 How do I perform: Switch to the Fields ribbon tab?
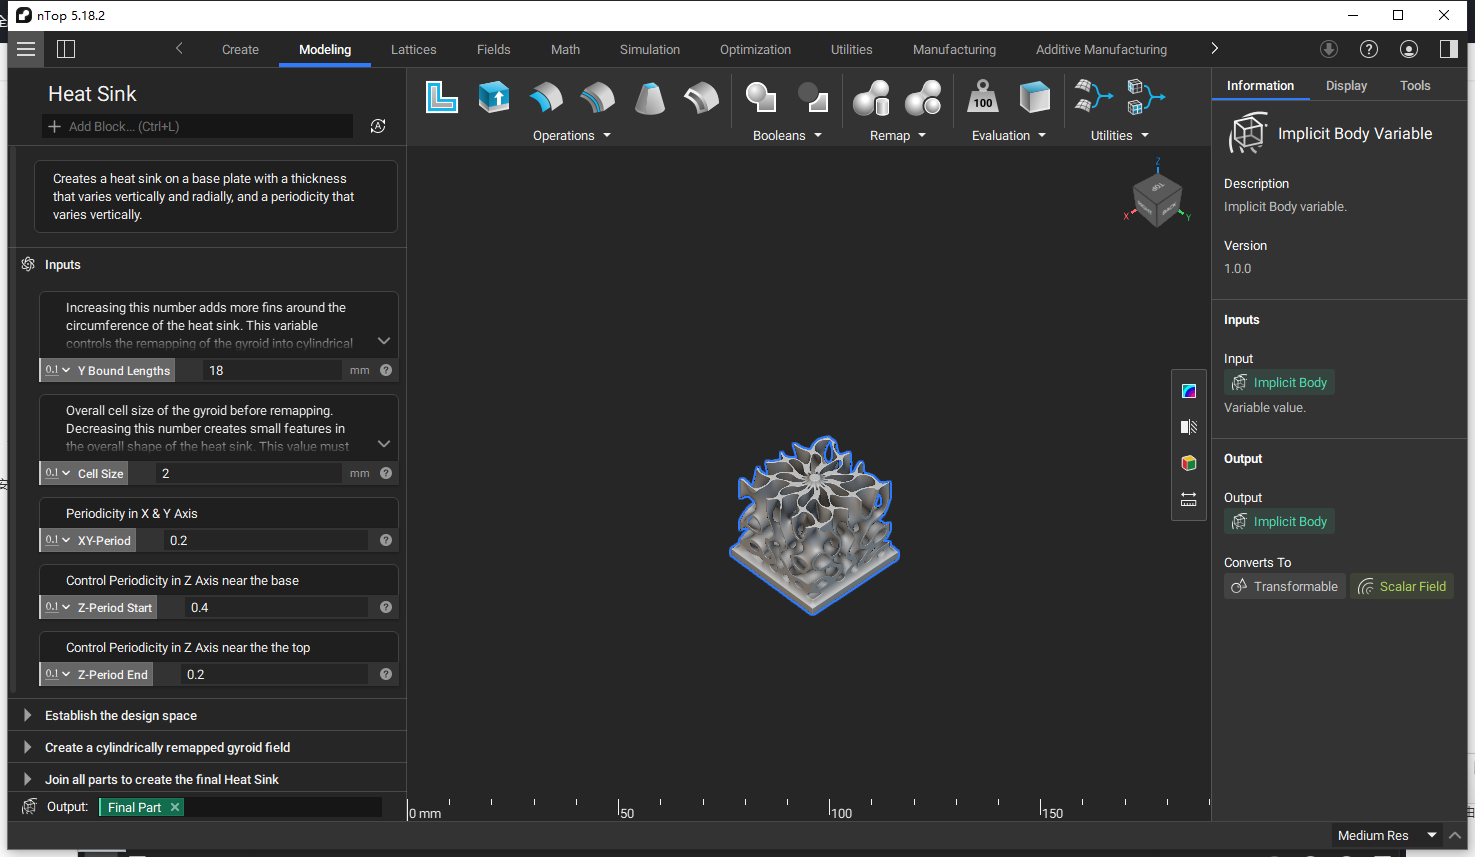tap(493, 49)
